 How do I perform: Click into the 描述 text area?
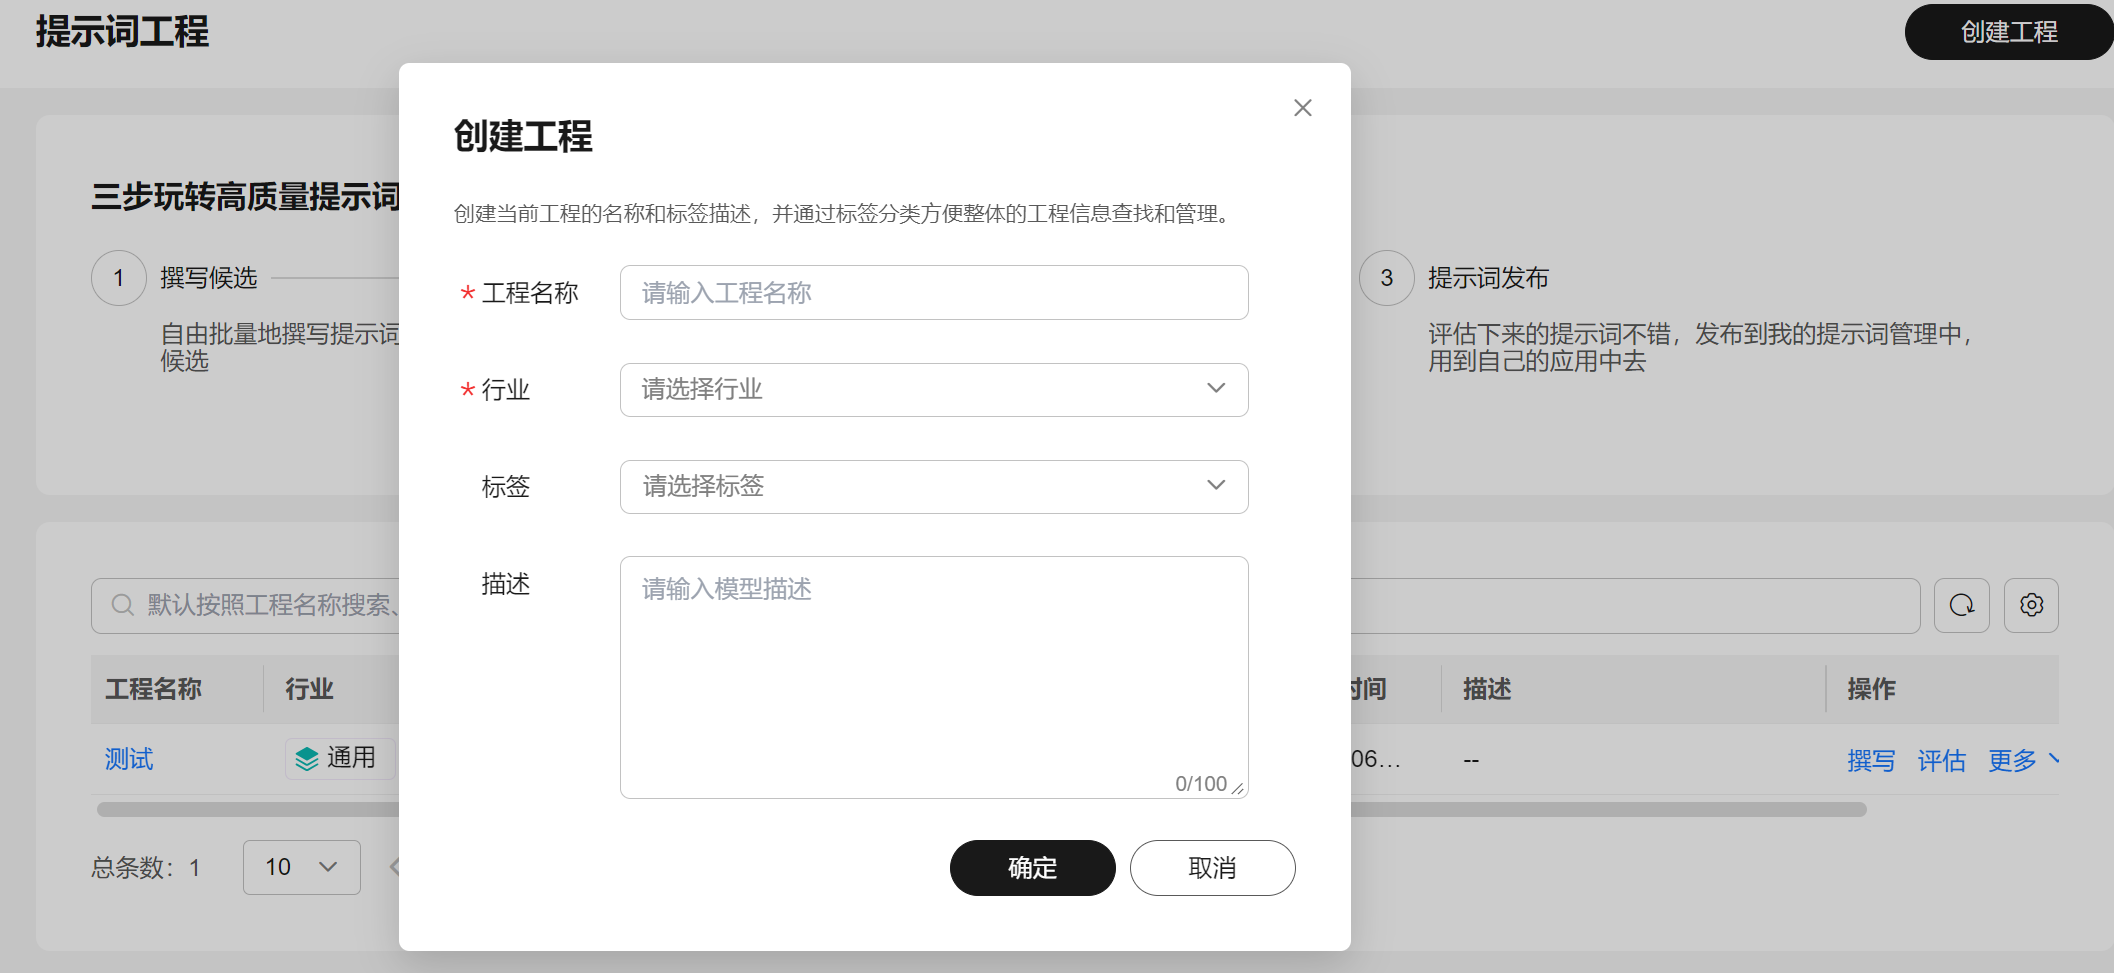[x=933, y=676]
